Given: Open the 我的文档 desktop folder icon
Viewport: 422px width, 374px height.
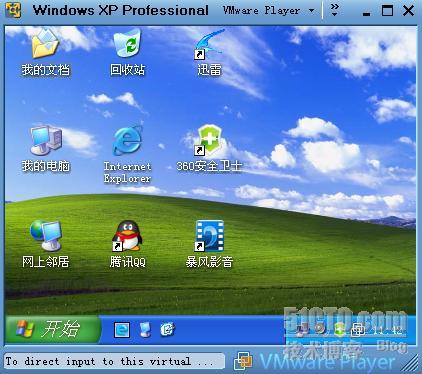Looking at the screenshot, I should pos(45,44).
